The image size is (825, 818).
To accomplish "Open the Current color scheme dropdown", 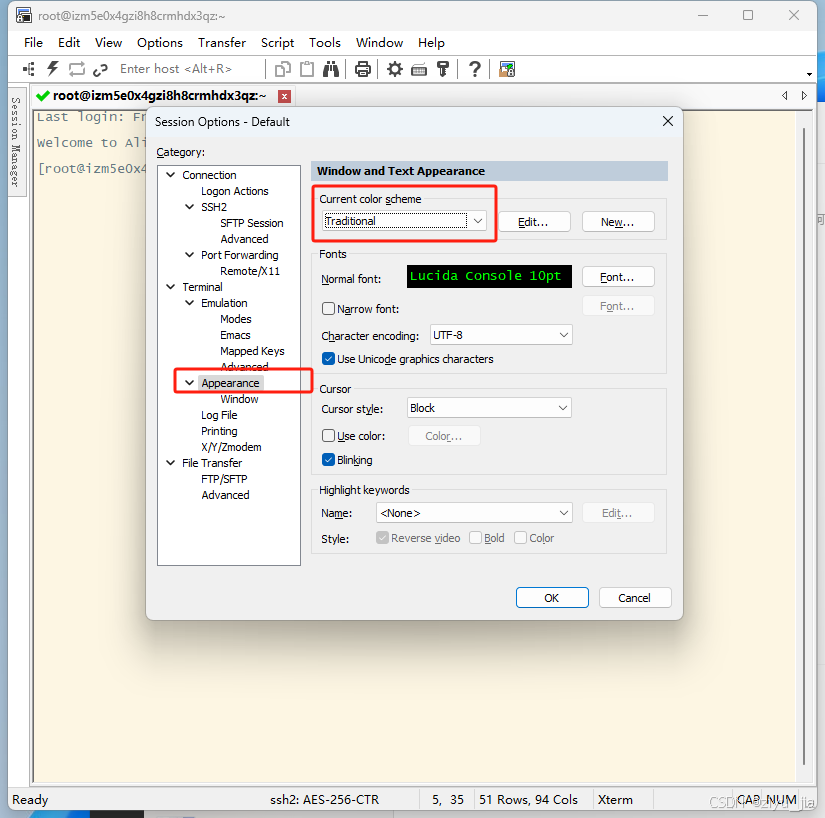I will pos(404,221).
